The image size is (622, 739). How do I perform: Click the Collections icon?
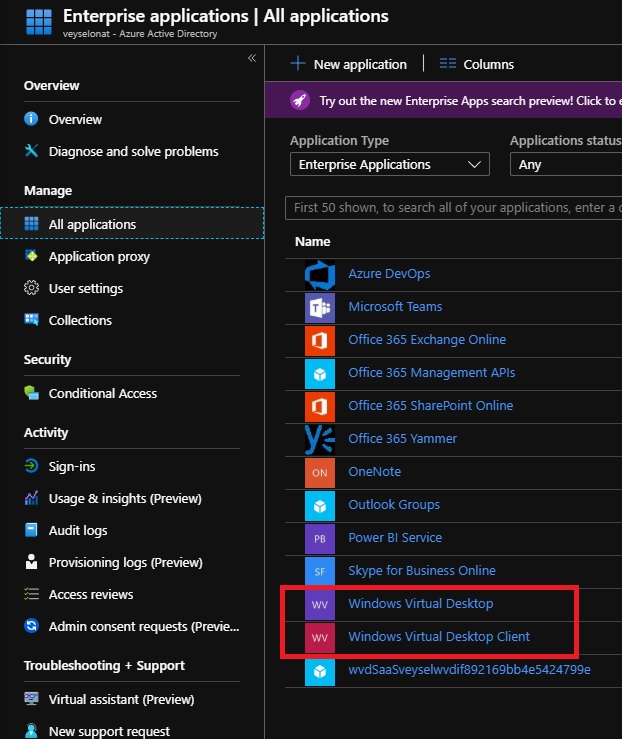[31, 320]
